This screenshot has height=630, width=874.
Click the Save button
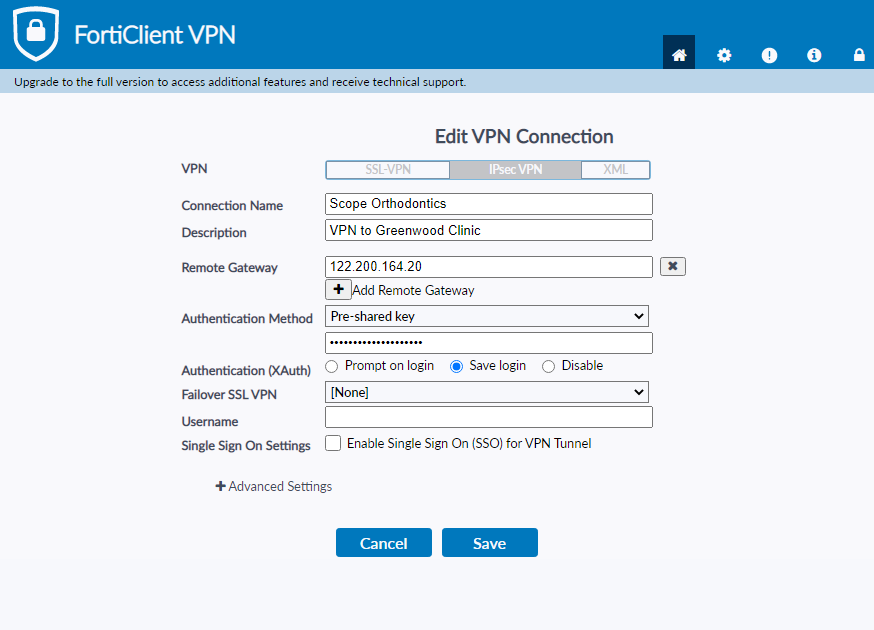(489, 542)
